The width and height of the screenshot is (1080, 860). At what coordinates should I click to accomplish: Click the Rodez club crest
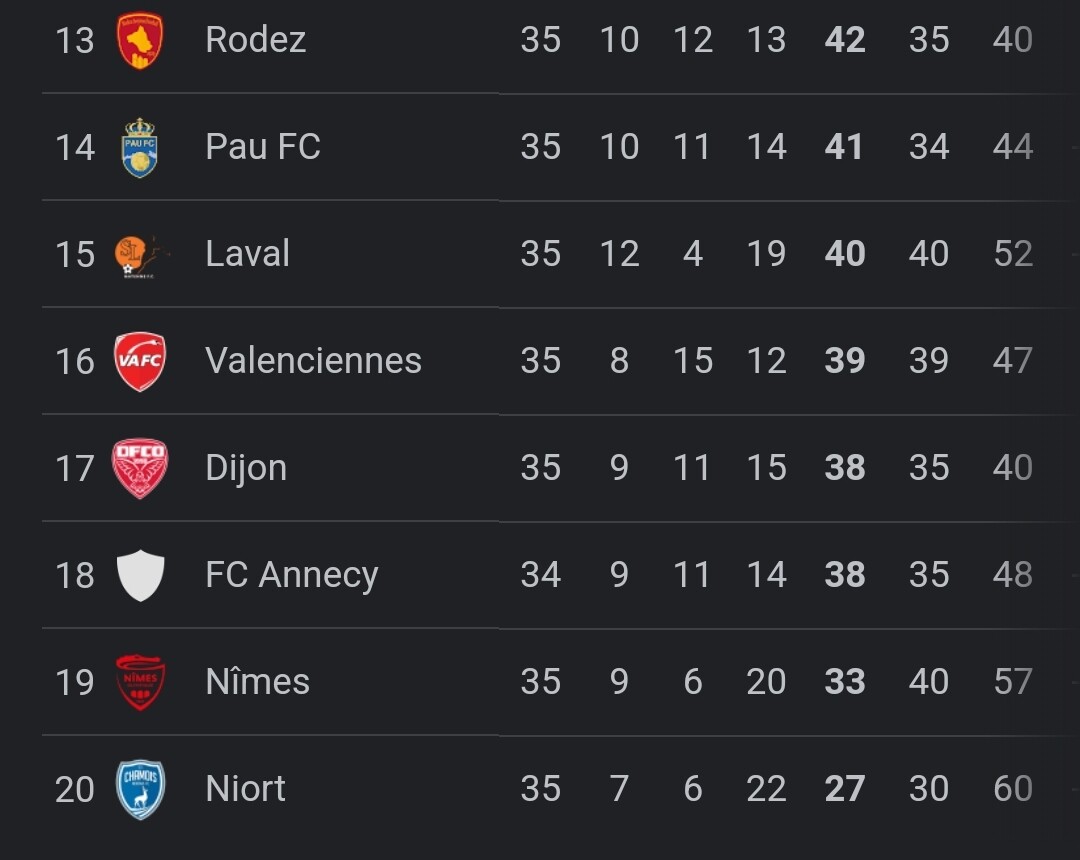tap(140, 40)
